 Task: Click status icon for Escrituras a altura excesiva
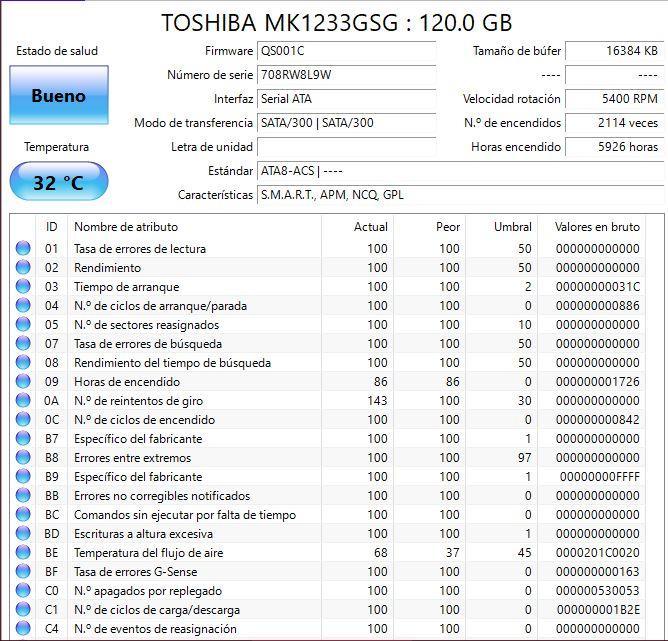(23, 533)
